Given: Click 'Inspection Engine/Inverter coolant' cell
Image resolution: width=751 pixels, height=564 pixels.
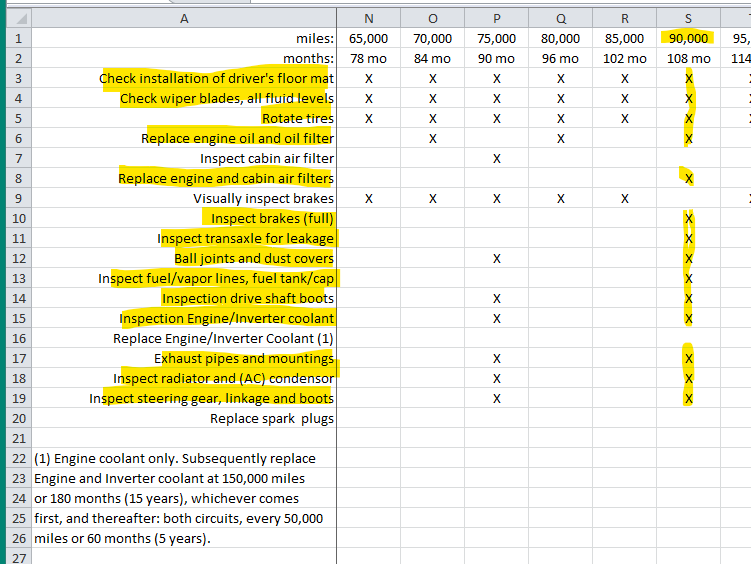Looking at the screenshot, I should tap(184, 318).
